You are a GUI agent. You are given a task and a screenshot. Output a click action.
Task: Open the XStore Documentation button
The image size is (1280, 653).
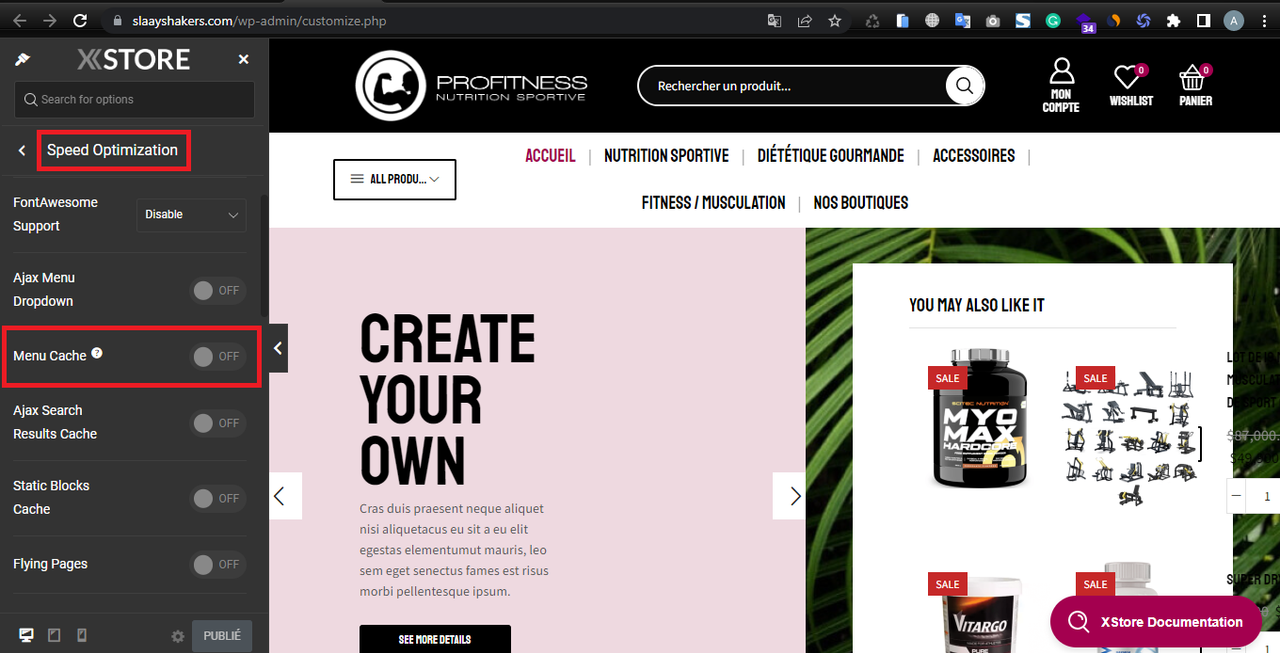coord(1156,622)
